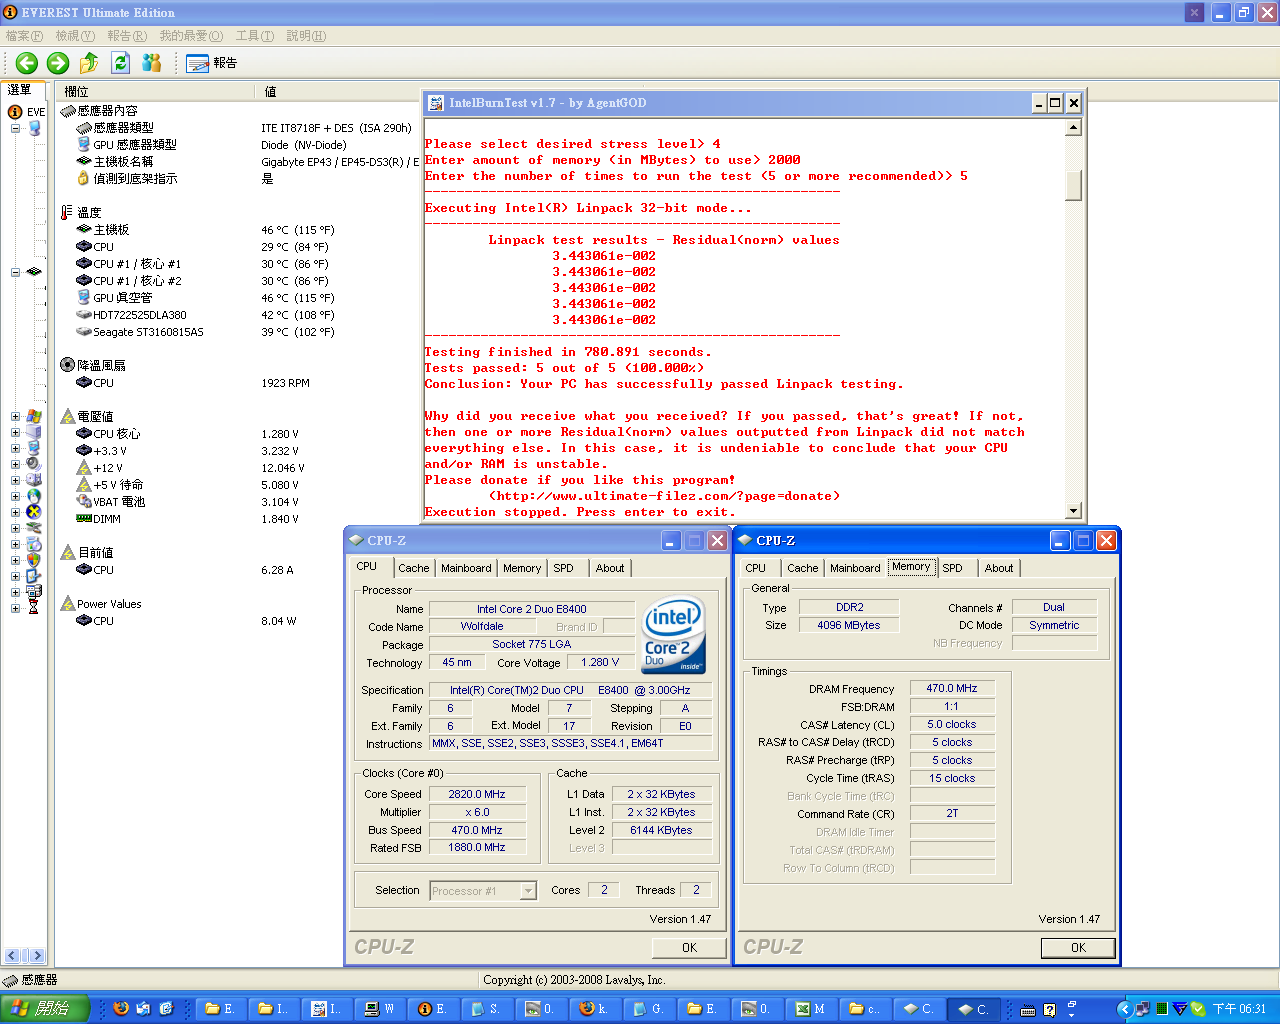Select the hourglass benchmark icon in tree
The height and width of the screenshot is (1024, 1280).
point(33,608)
